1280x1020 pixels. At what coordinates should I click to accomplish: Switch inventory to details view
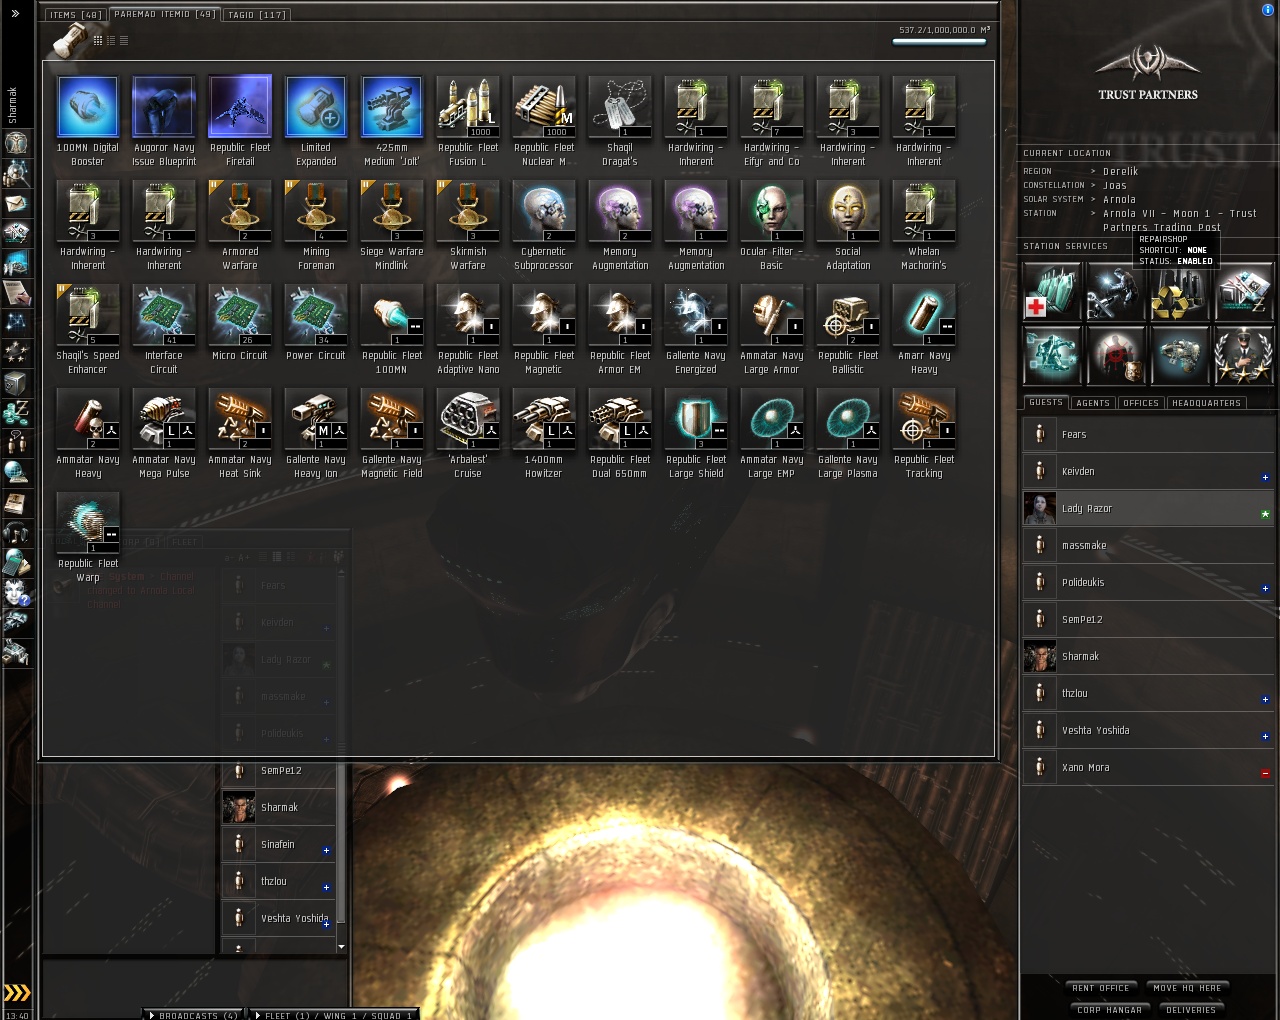(x=111, y=40)
